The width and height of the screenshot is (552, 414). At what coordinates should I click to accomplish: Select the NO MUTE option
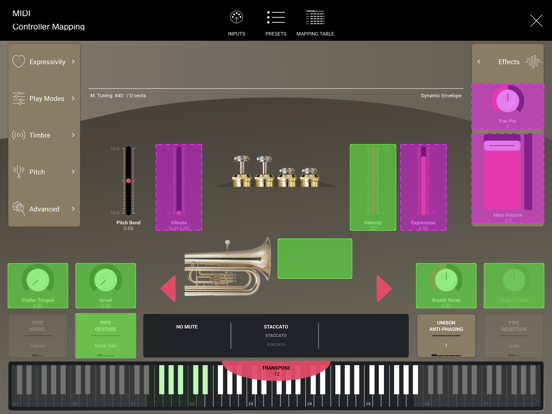tap(187, 327)
